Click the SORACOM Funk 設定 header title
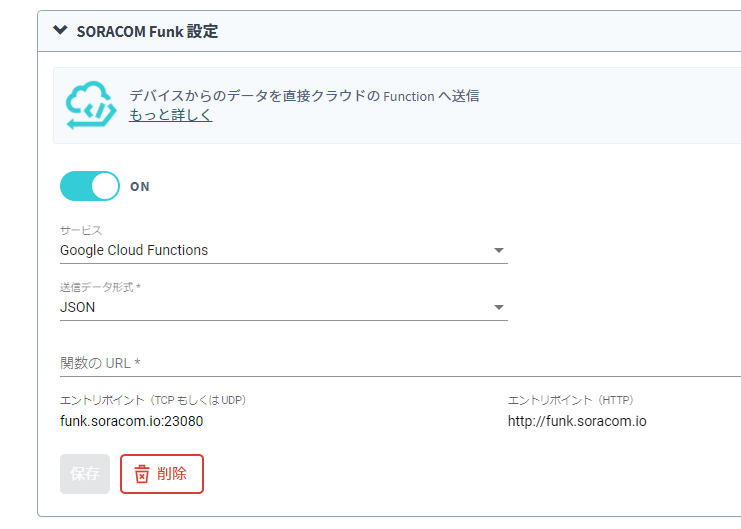 pos(147,31)
